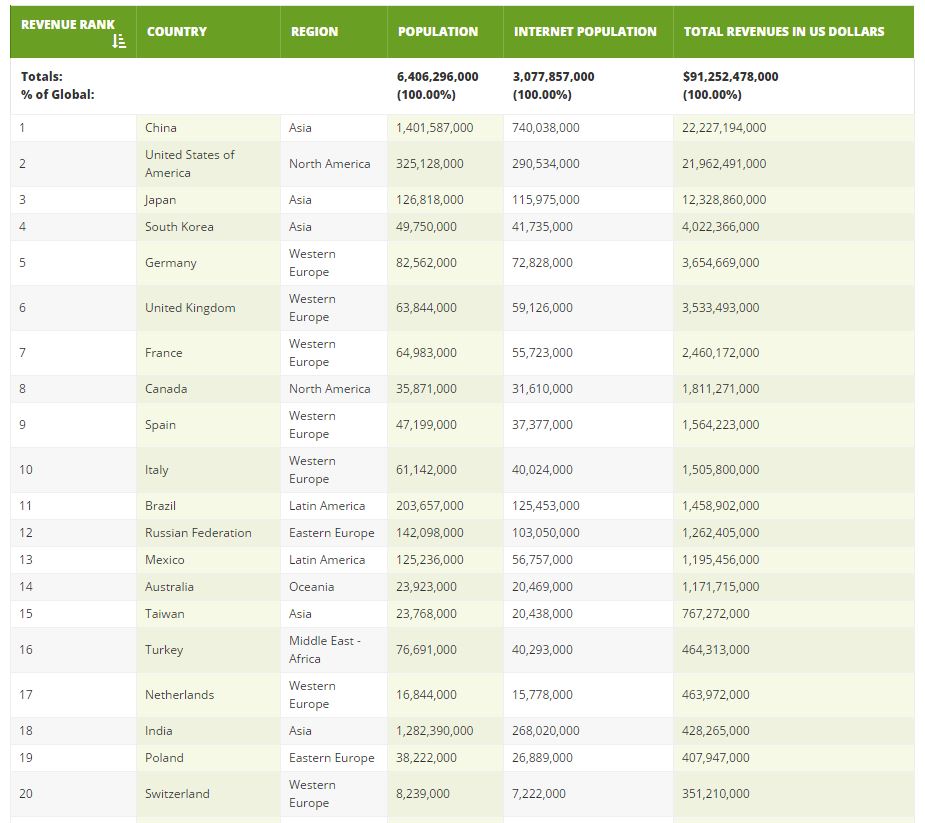
Task: Sort by the Revenue Rank column header
Action: pyautogui.click(x=73, y=32)
